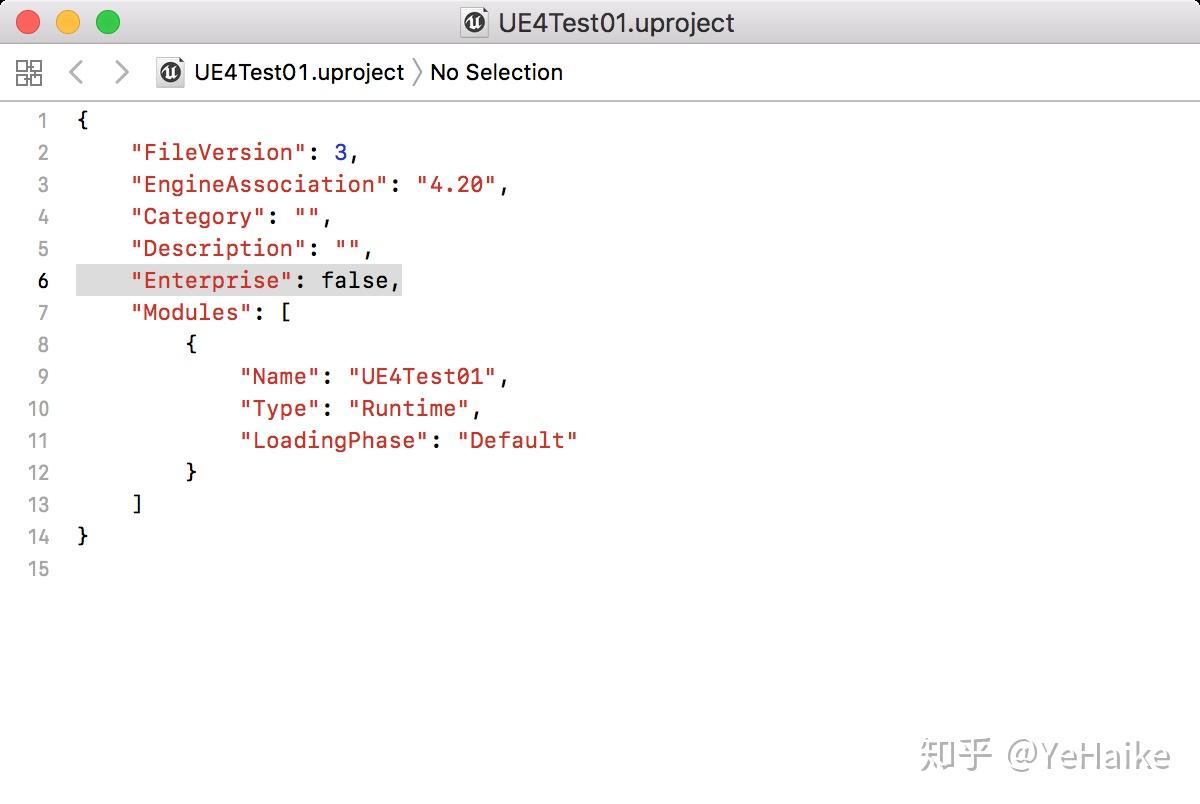Click the "4.20" engine version string
This screenshot has width=1200, height=804.
point(456,185)
